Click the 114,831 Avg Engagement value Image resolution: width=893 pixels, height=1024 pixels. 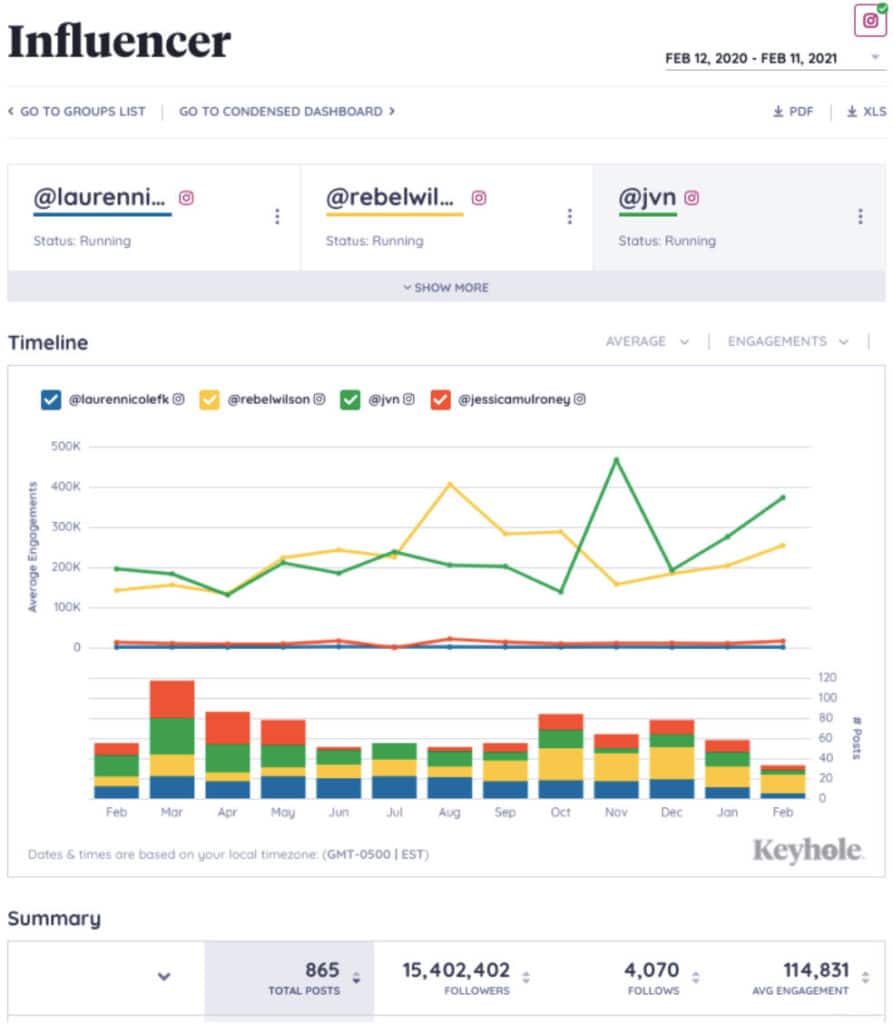[816, 970]
